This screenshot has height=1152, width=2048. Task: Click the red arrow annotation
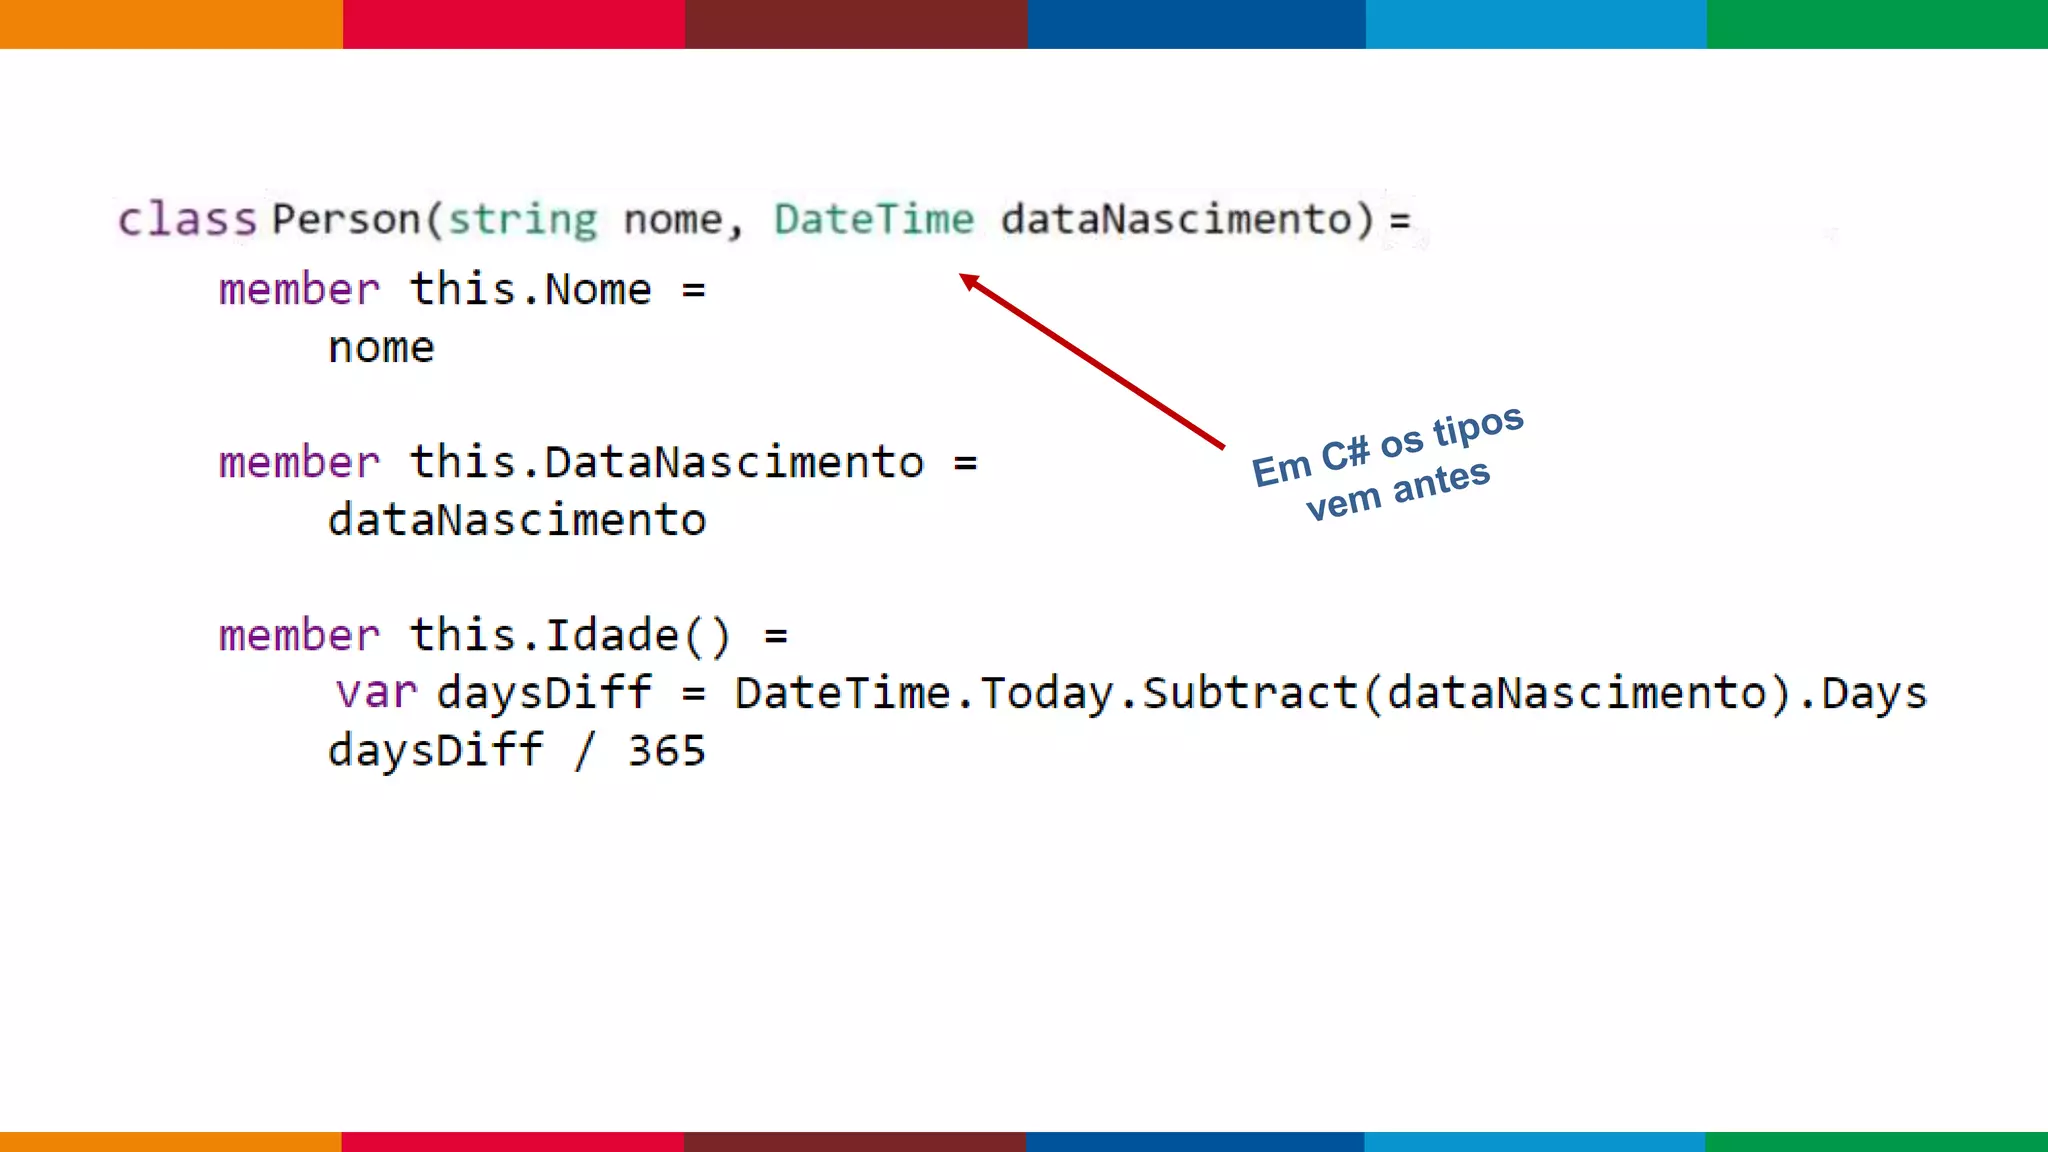coord(1092,362)
